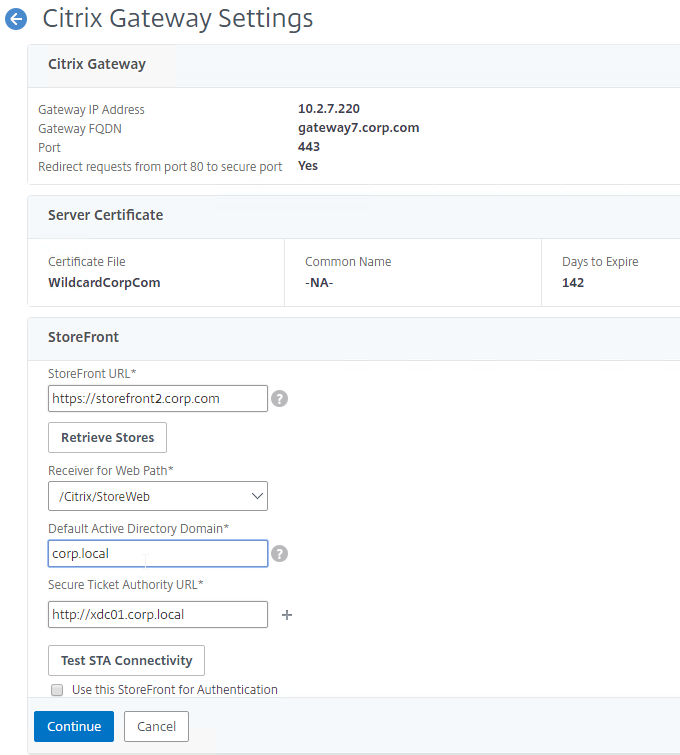Click the Retrieve Stores button

(x=107, y=437)
